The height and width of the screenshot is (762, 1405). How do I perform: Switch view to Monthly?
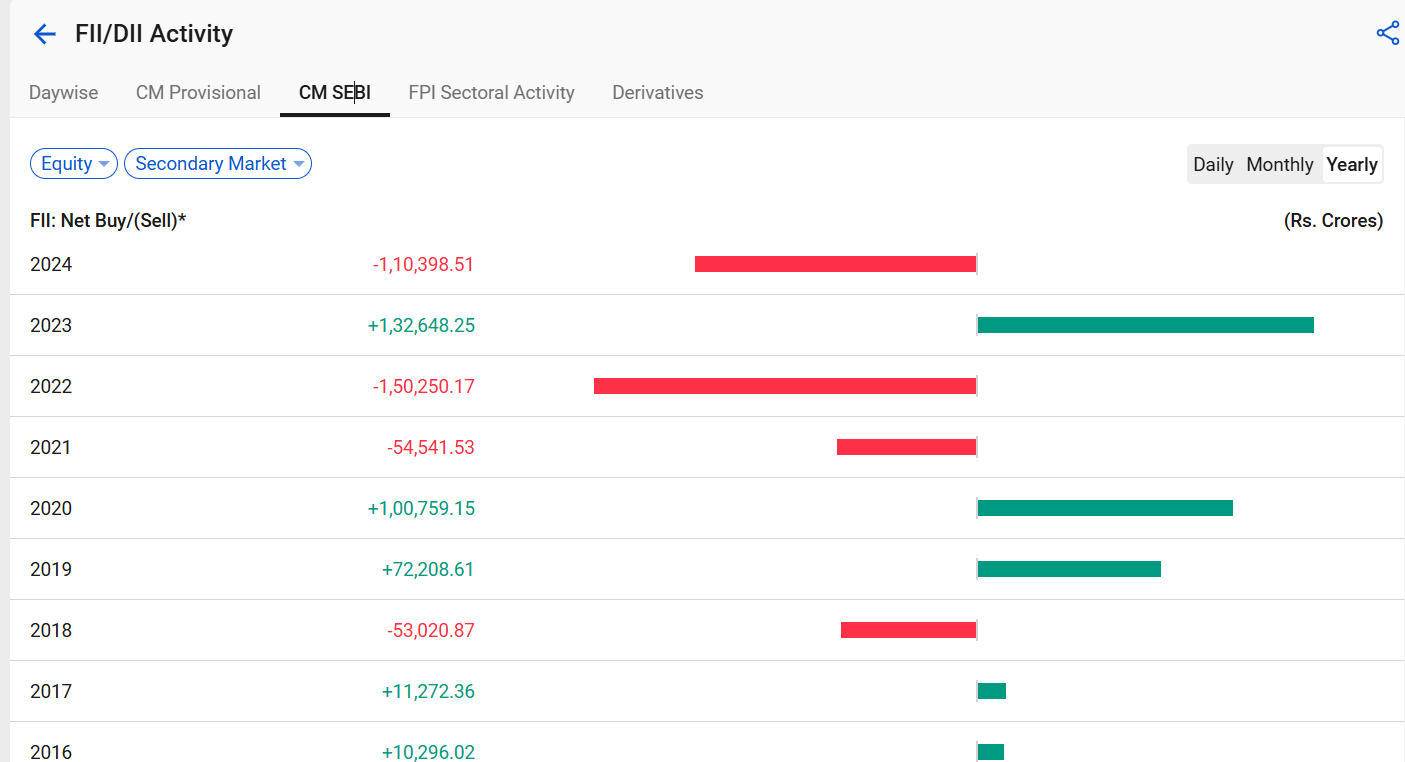1280,165
